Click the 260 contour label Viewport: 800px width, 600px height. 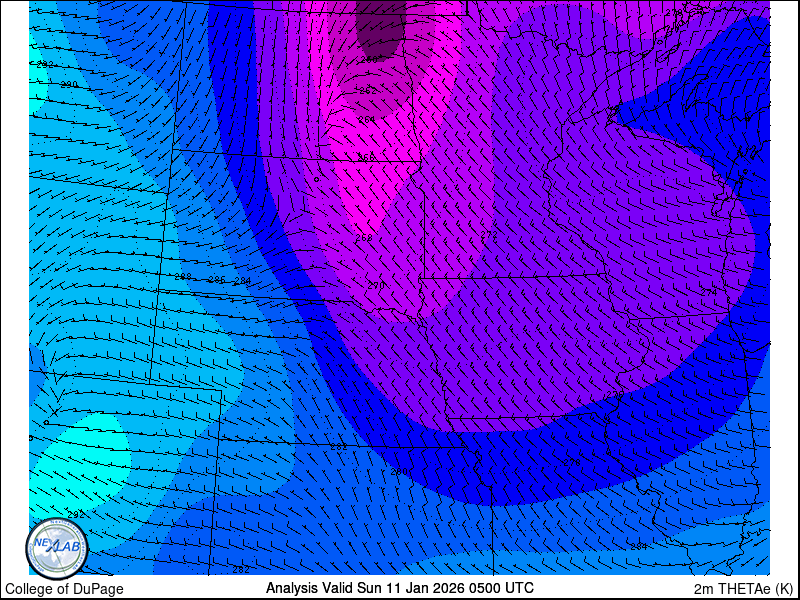tap(368, 60)
